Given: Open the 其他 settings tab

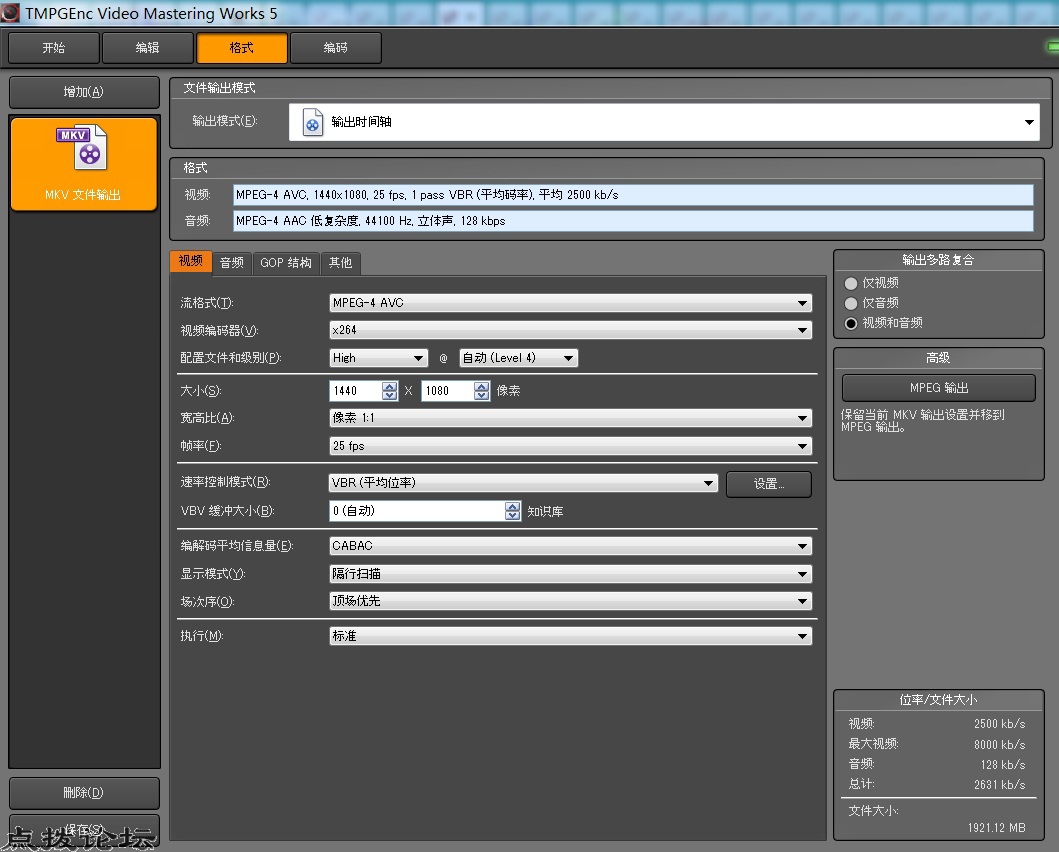Looking at the screenshot, I should point(340,263).
